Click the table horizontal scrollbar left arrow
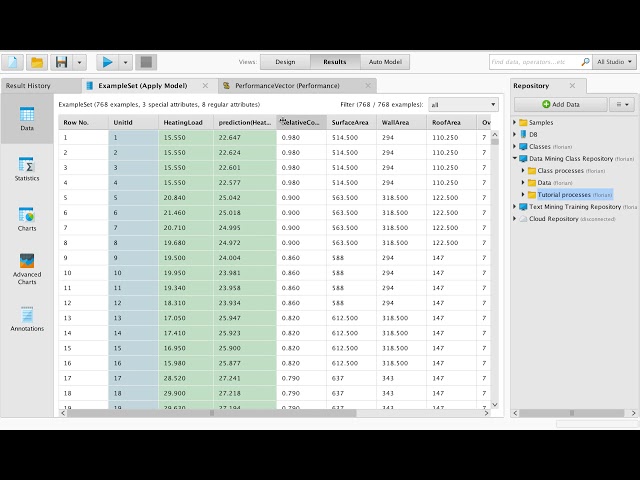 [x=63, y=413]
